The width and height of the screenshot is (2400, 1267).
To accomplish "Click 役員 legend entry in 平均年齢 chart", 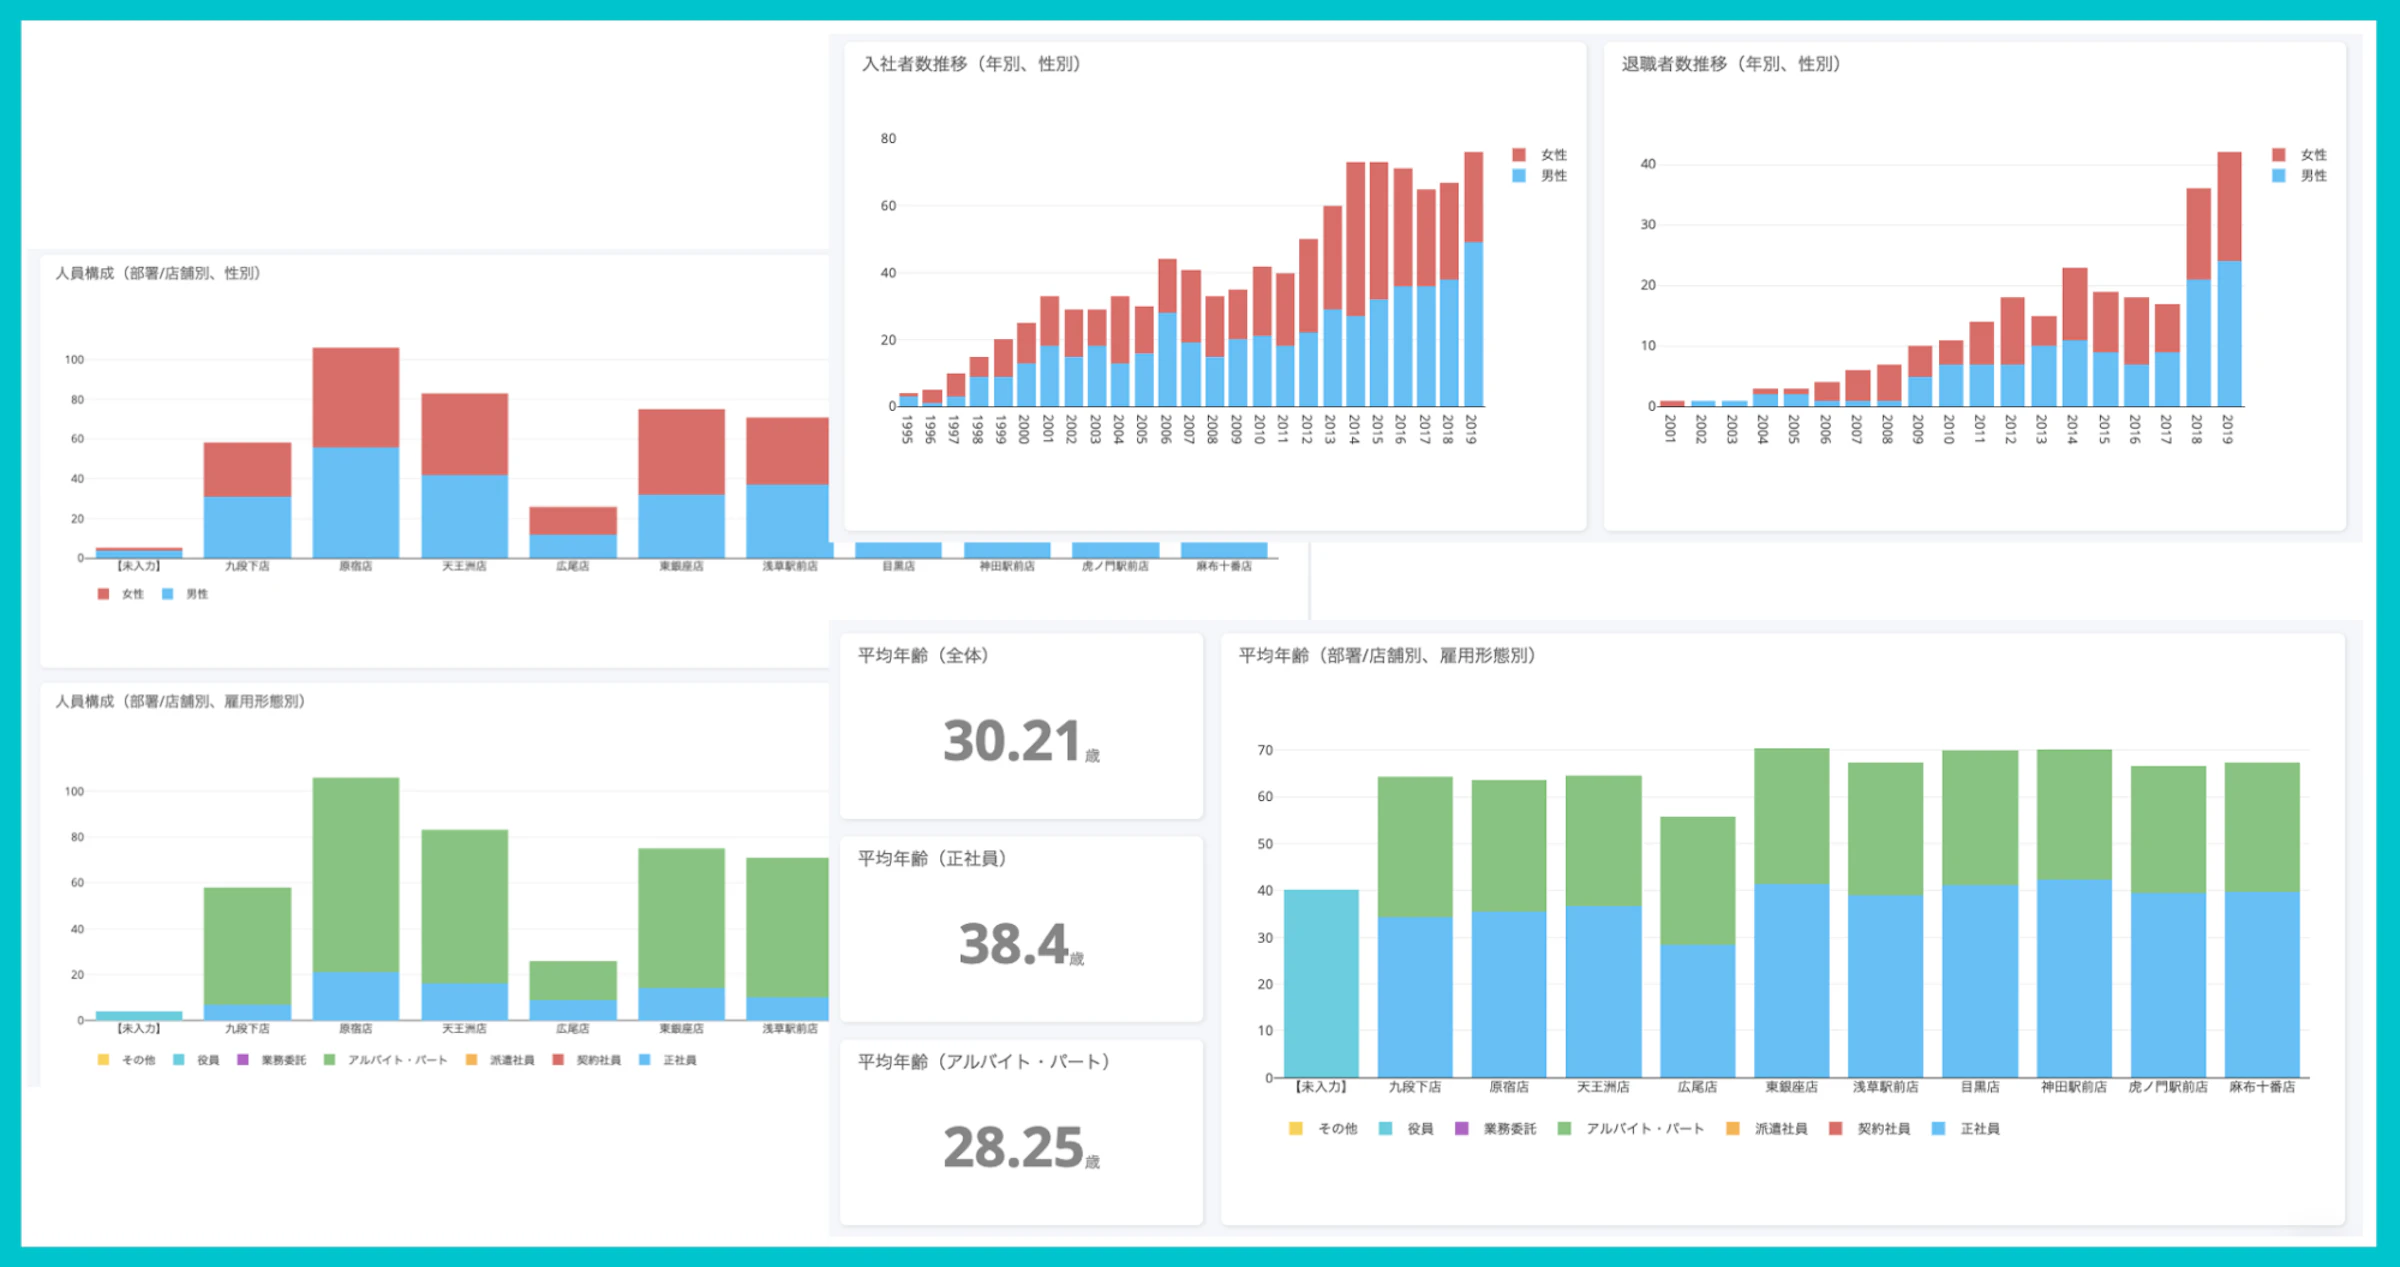I will (1419, 1129).
